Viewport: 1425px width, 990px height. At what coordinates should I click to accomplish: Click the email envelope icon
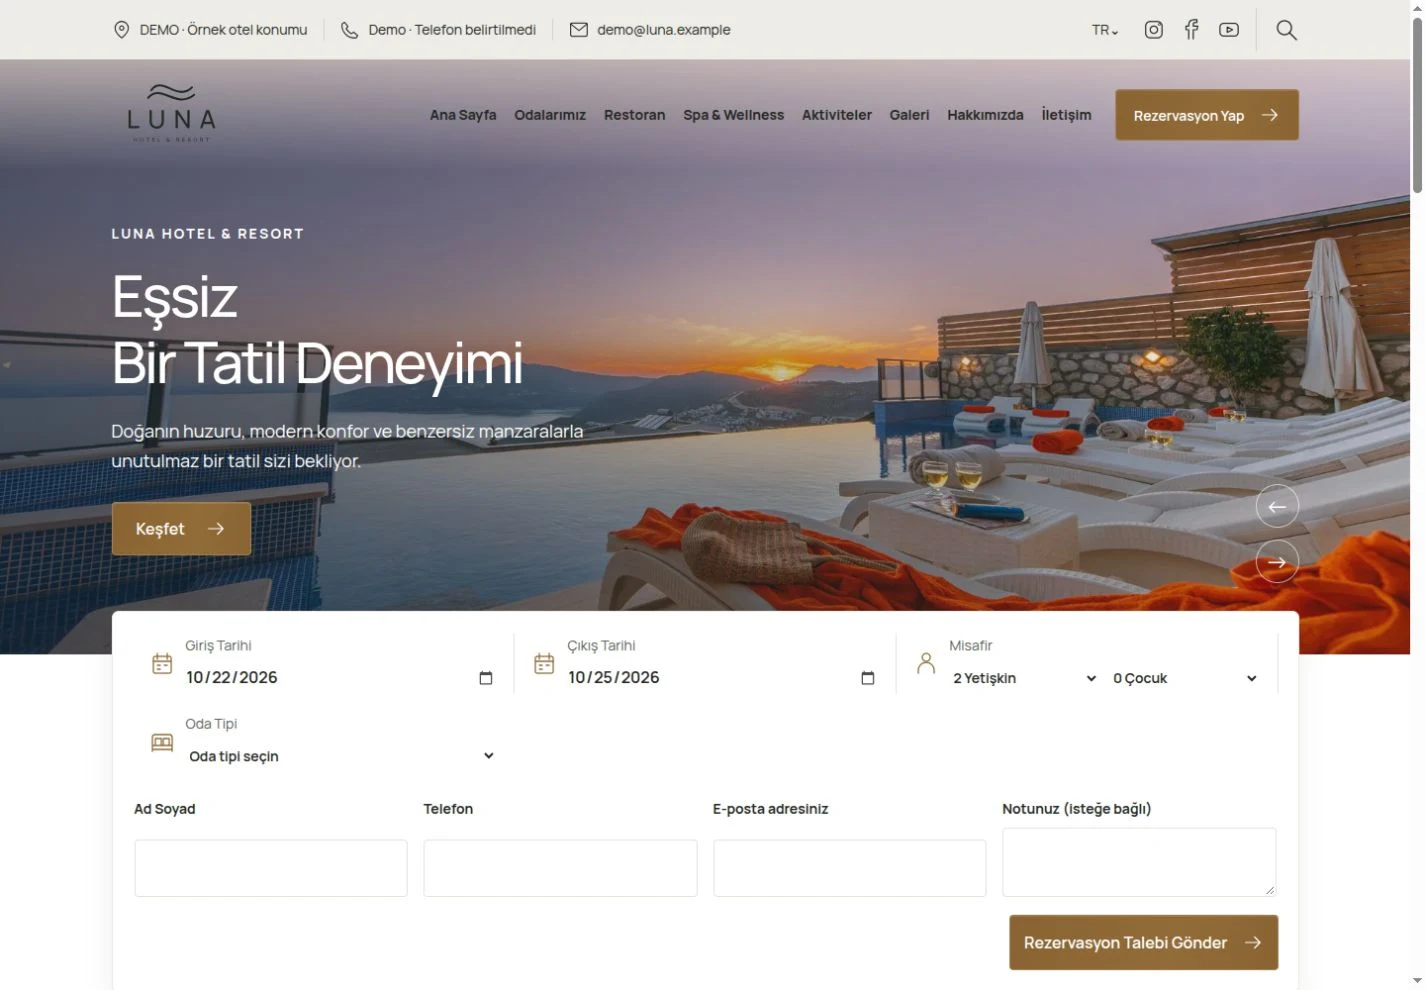(579, 30)
